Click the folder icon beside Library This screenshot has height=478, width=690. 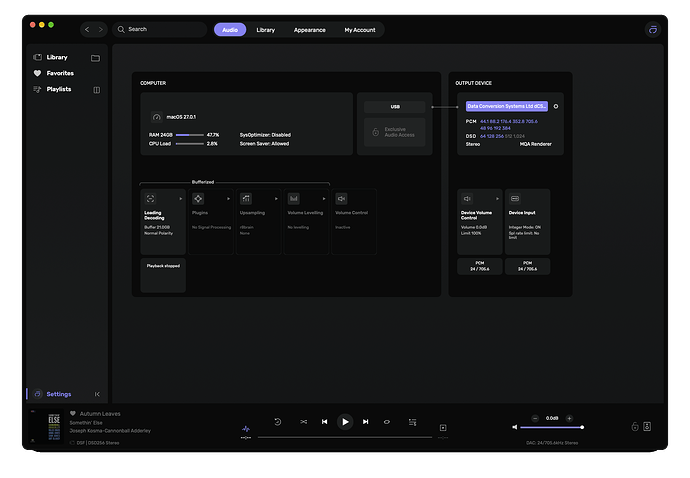click(95, 58)
